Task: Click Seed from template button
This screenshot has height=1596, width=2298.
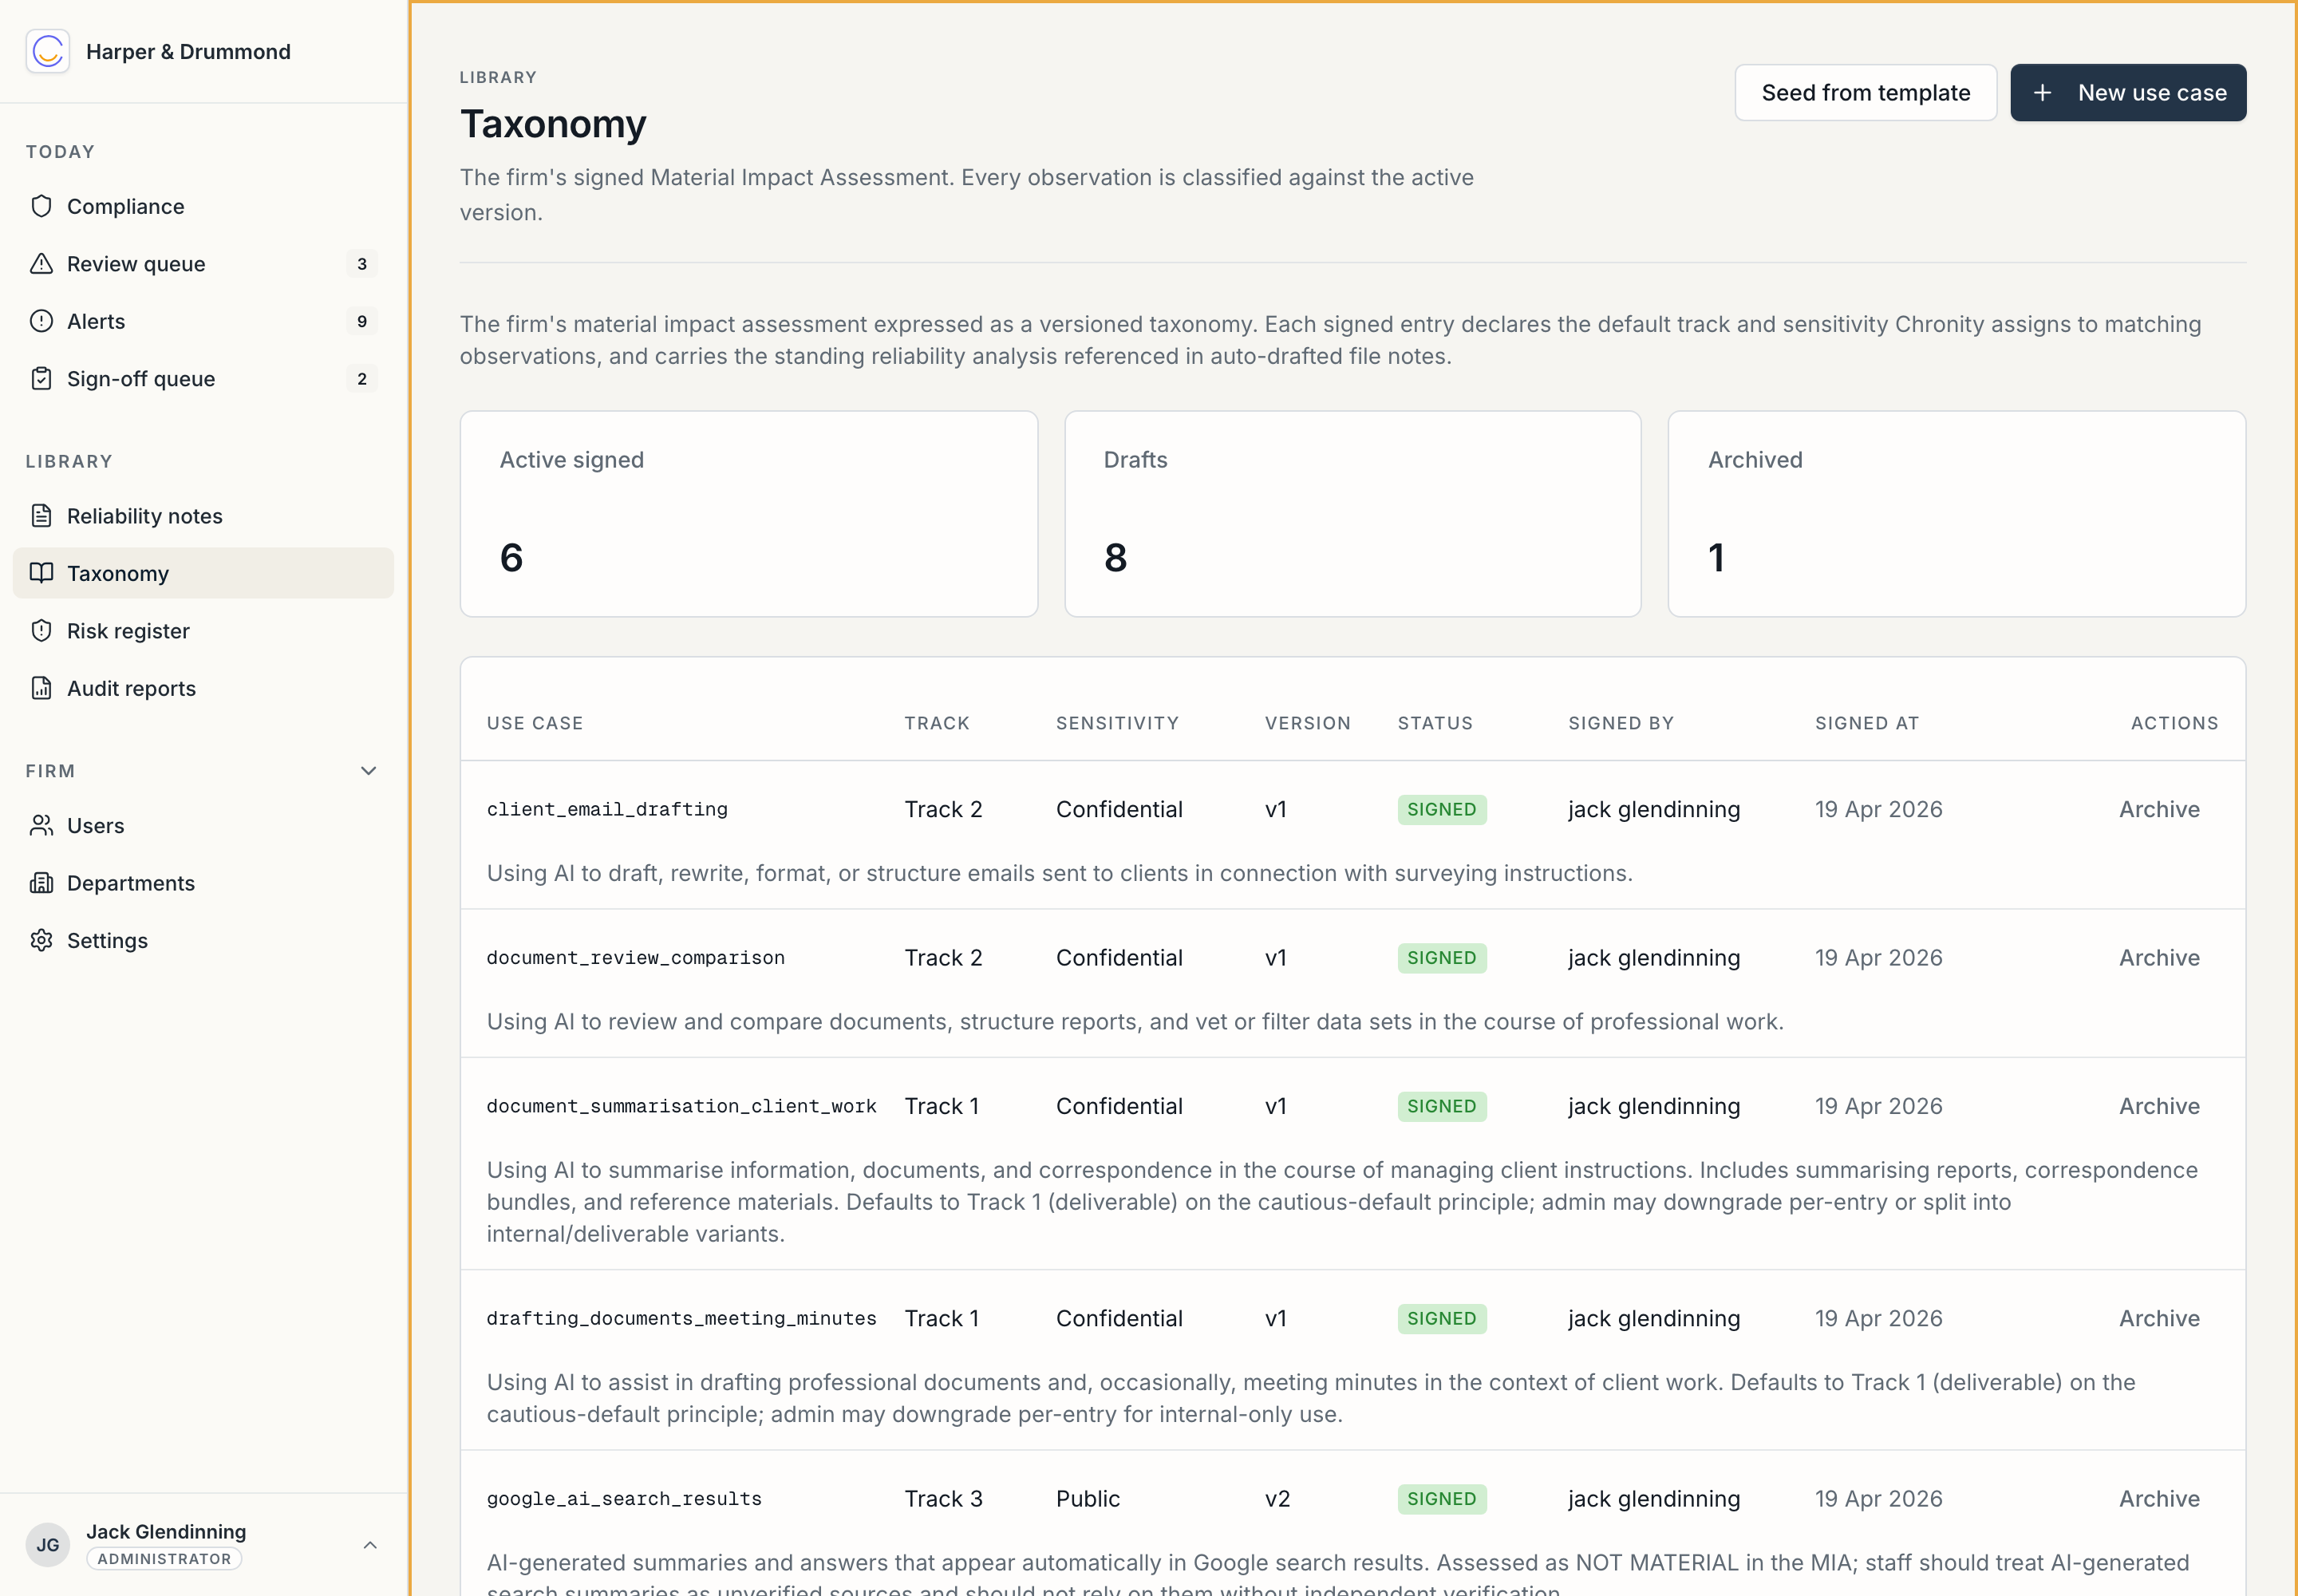Action: coord(1865,93)
